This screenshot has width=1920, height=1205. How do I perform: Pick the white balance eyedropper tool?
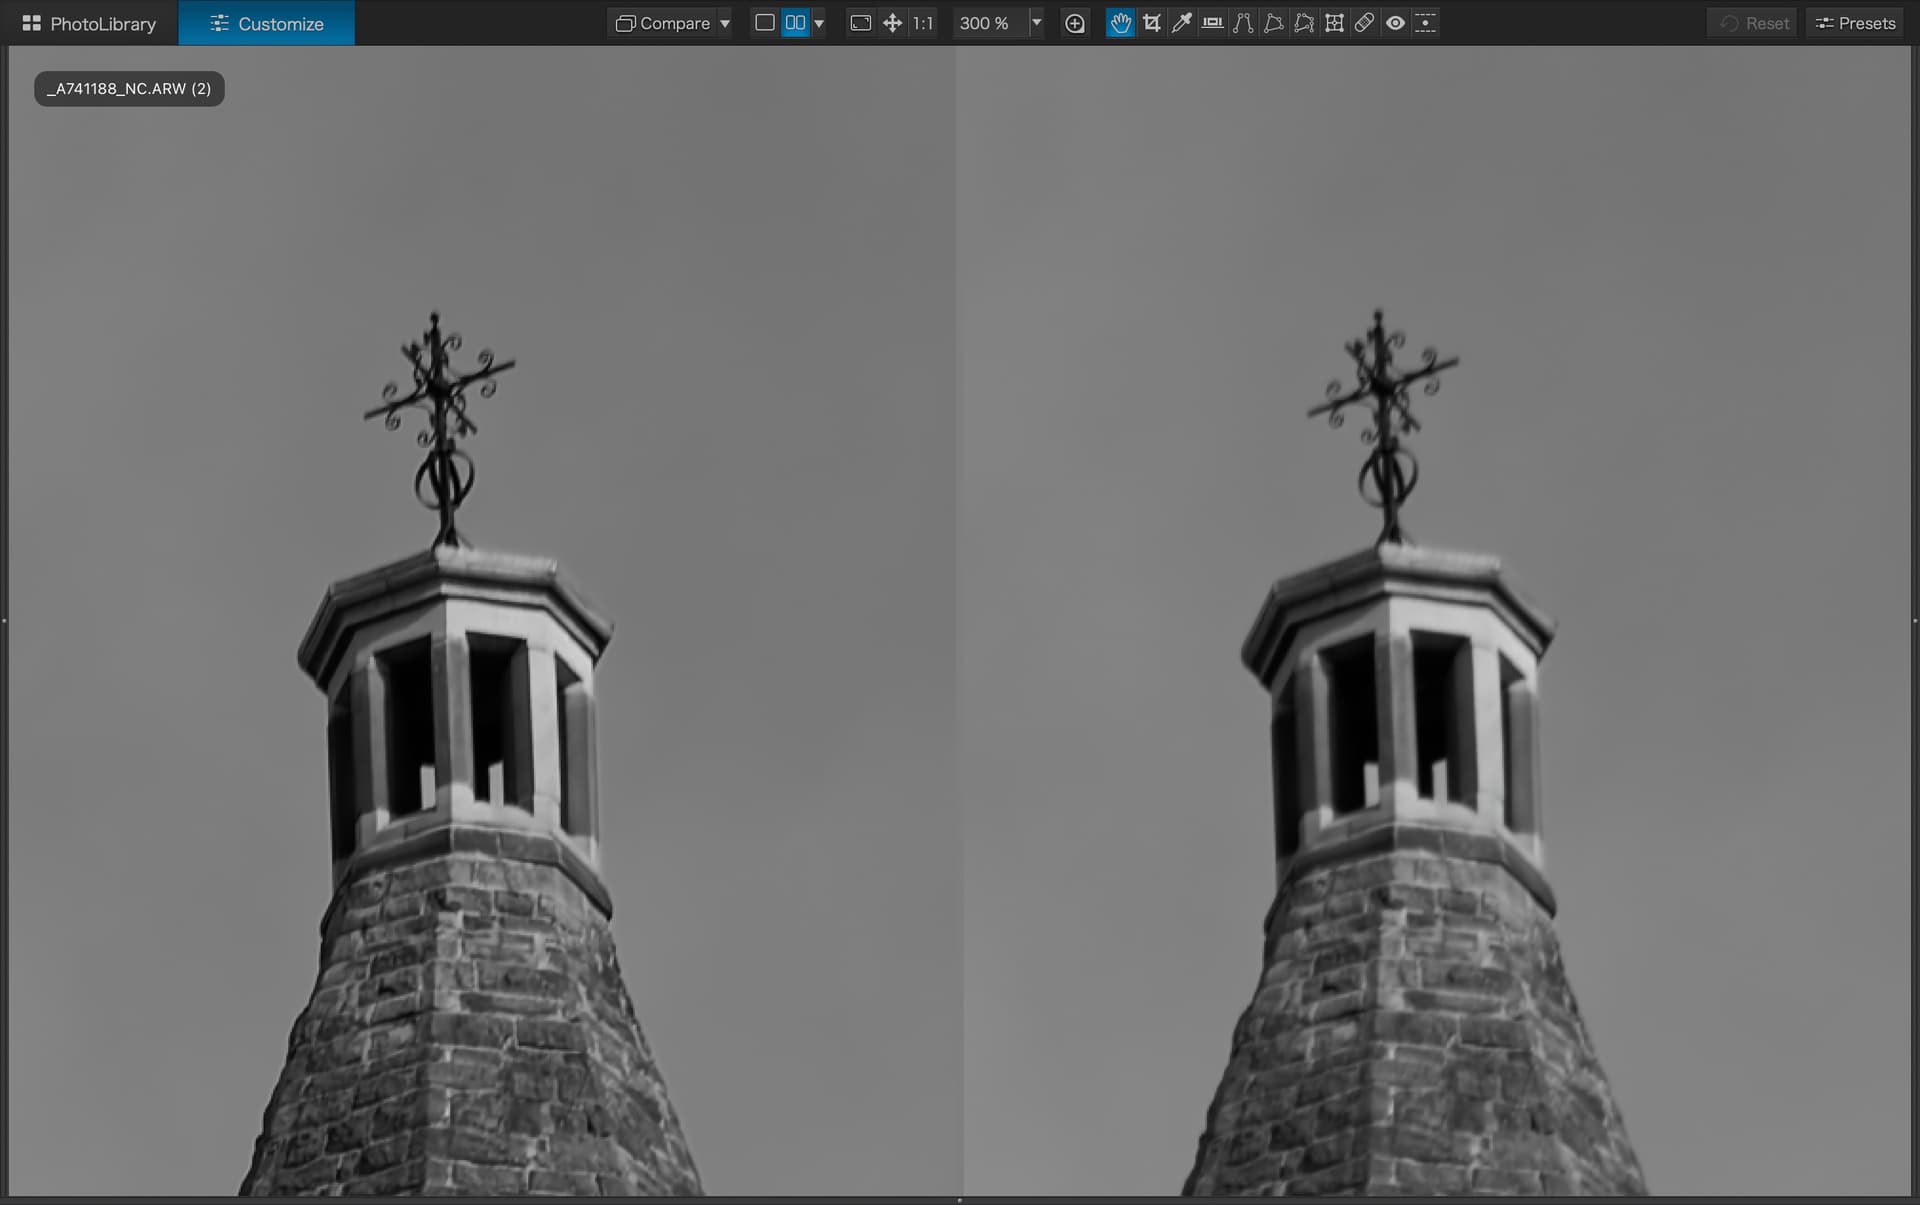[x=1181, y=23]
